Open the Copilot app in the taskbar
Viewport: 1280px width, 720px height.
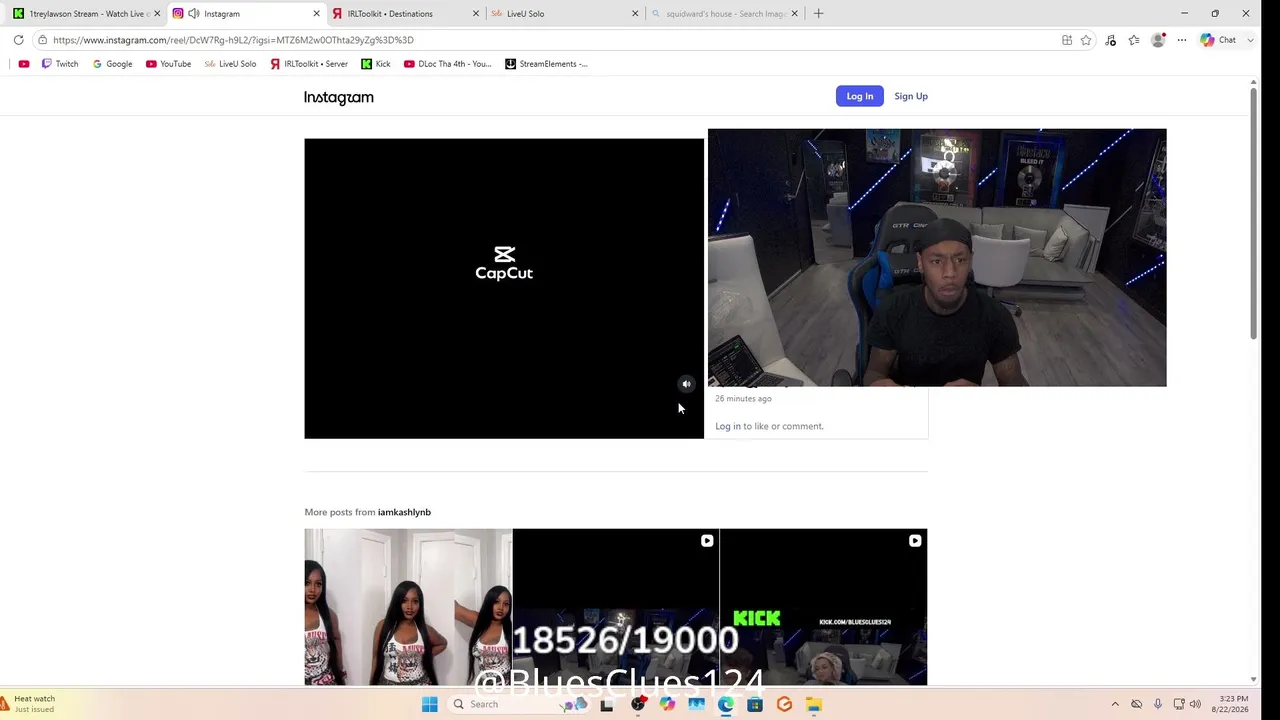(667, 705)
